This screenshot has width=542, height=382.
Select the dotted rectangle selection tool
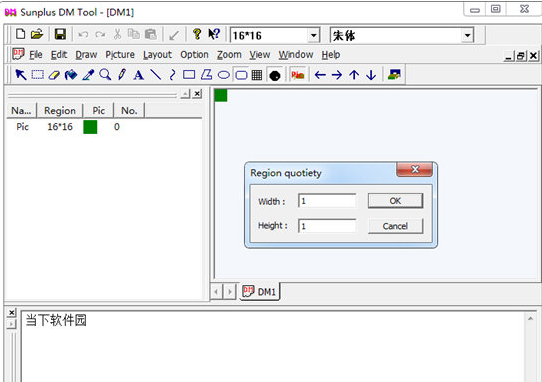37,74
